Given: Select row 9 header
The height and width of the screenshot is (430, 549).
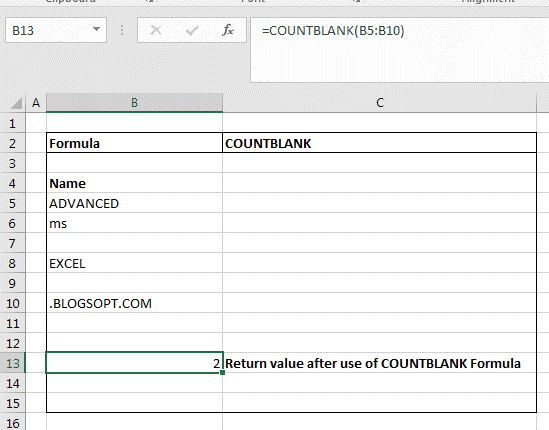Looking at the screenshot, I should click(x=13, y=283).
